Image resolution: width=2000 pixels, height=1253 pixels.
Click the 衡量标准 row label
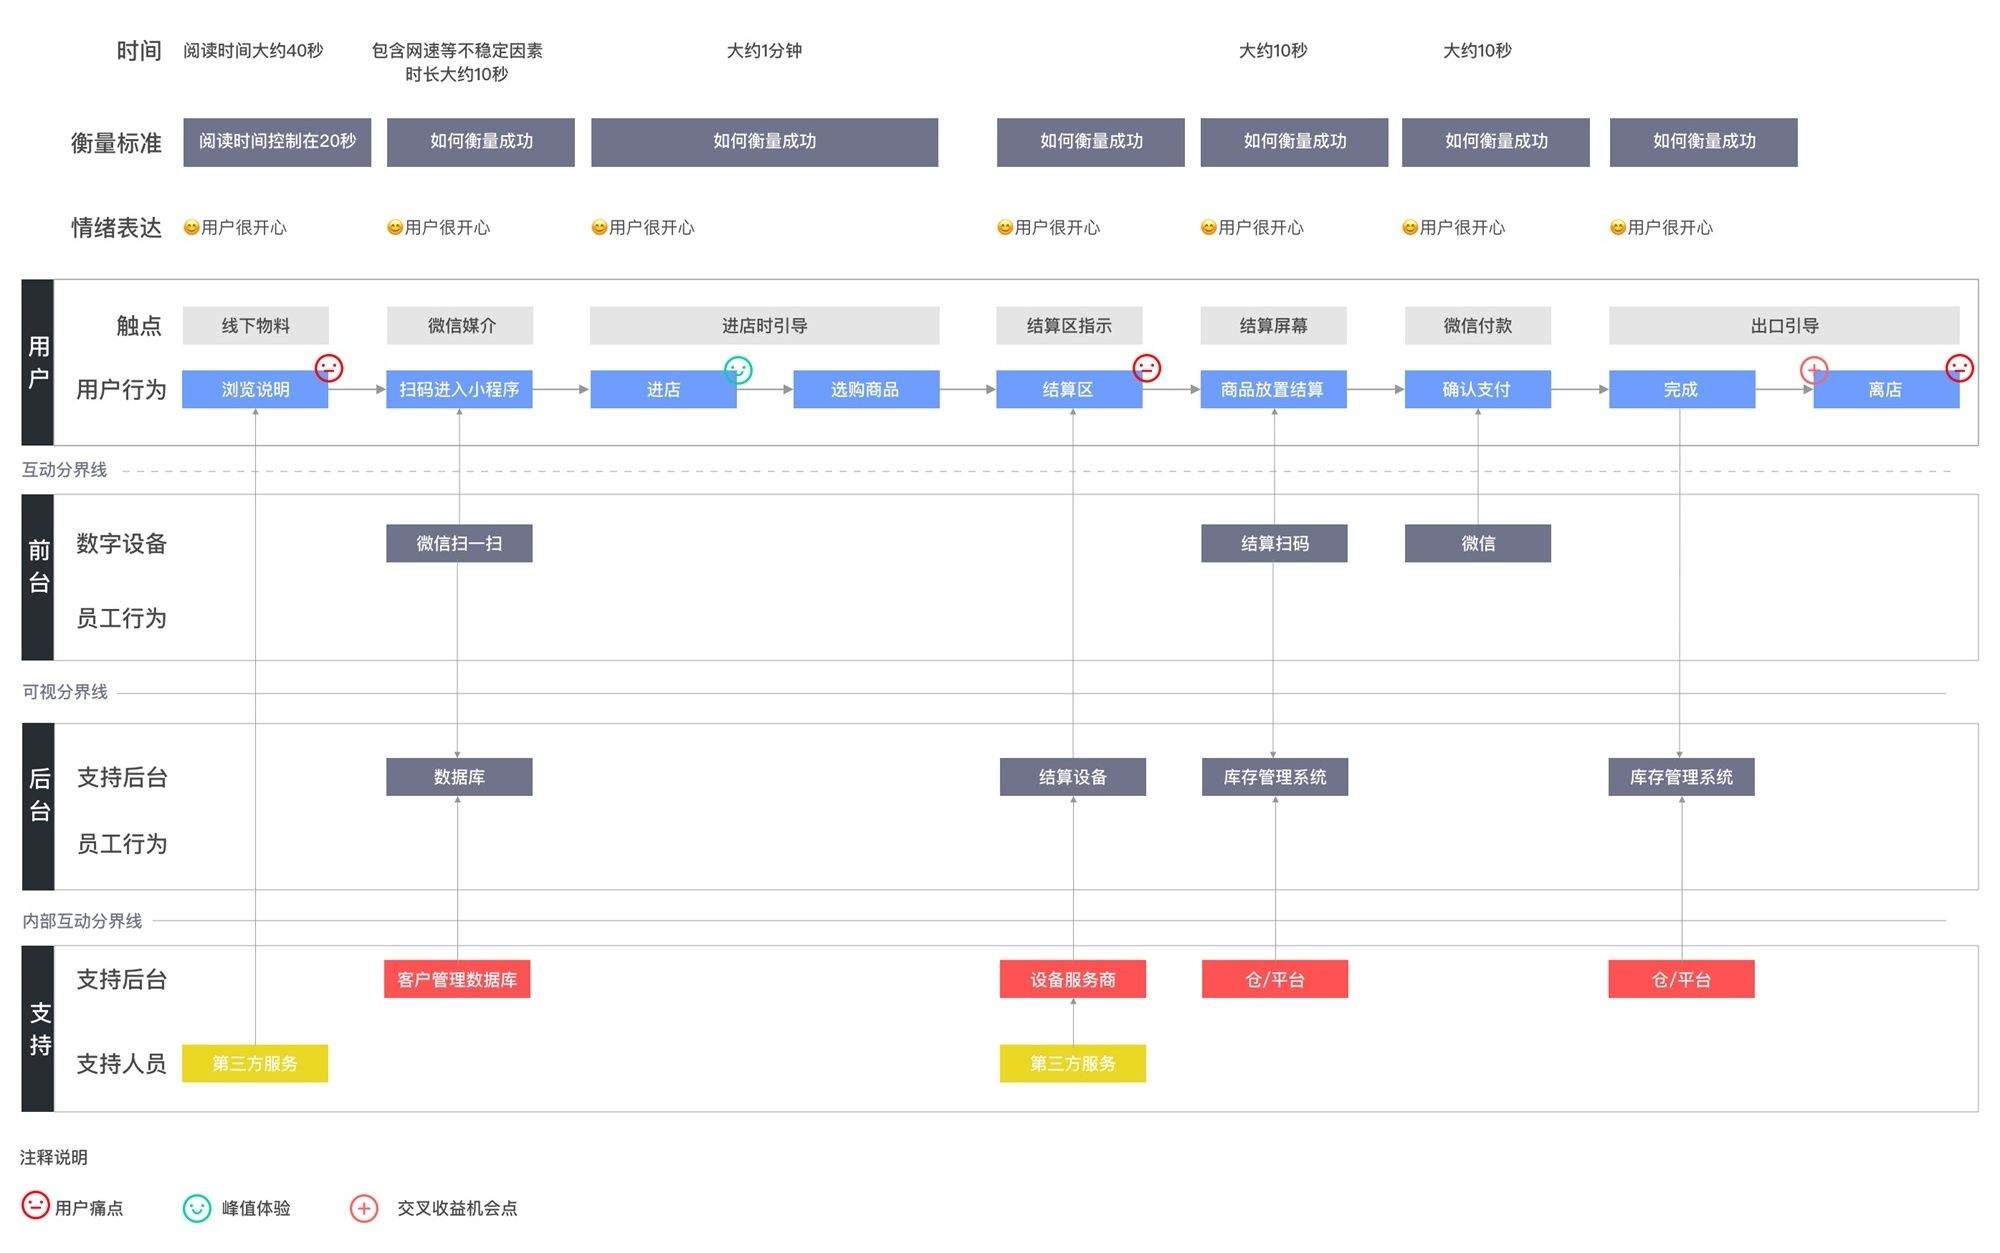pyautogui.click(x=116, y=143)
